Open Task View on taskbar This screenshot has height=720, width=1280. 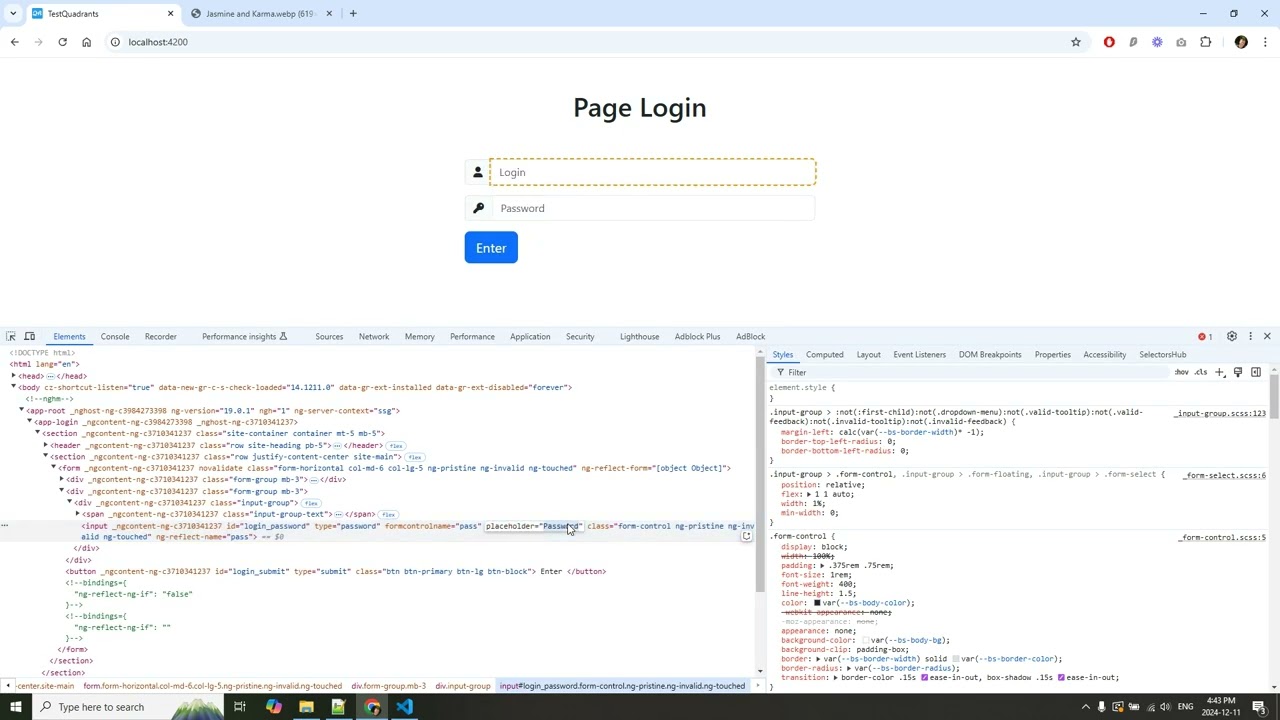tap(240, 707)
